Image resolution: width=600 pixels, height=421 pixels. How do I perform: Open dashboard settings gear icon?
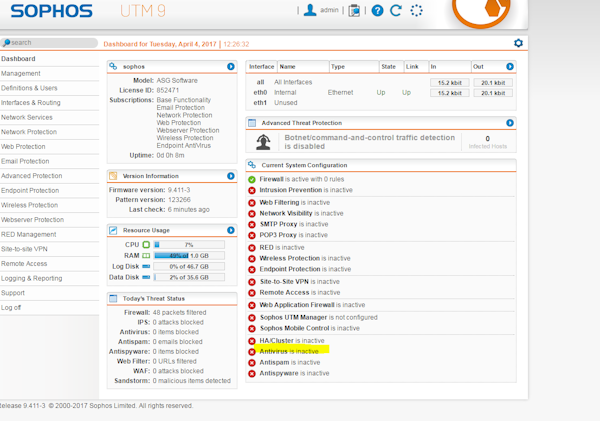click(518, 43)
